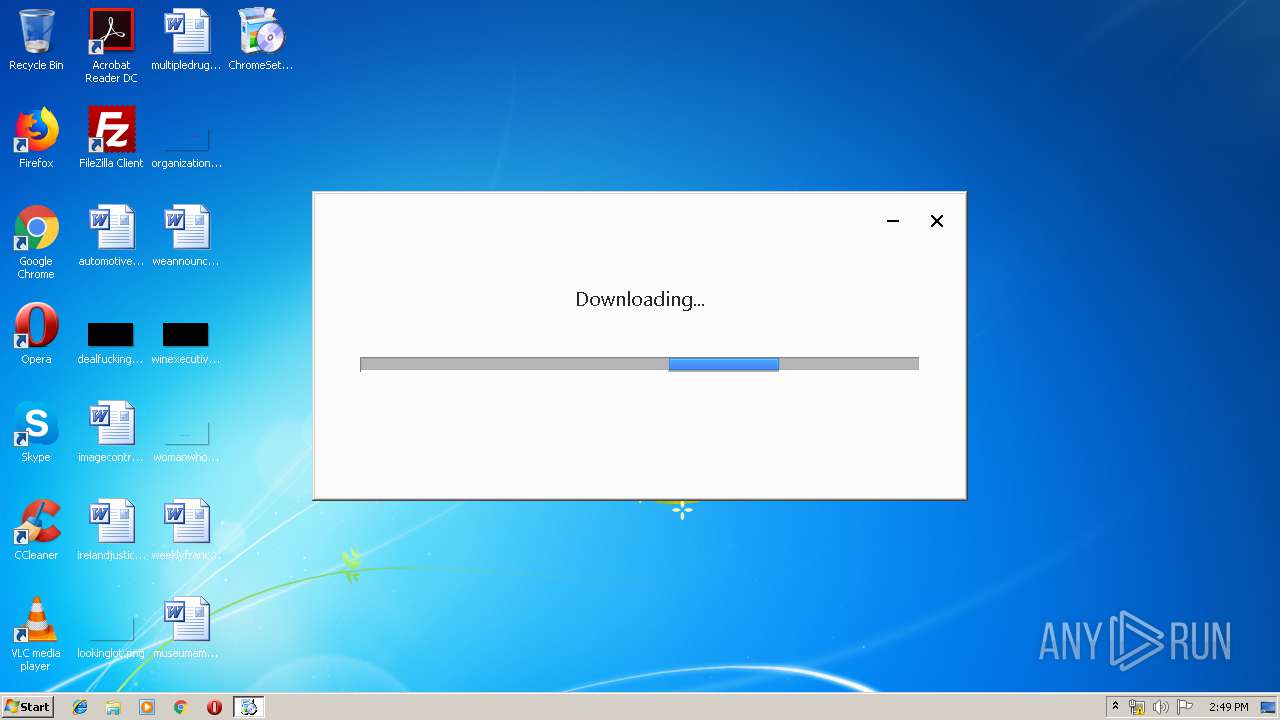This screenshot has width=1280, height=720.
Task: Click the Downloading... label
Action: [640, 299]
